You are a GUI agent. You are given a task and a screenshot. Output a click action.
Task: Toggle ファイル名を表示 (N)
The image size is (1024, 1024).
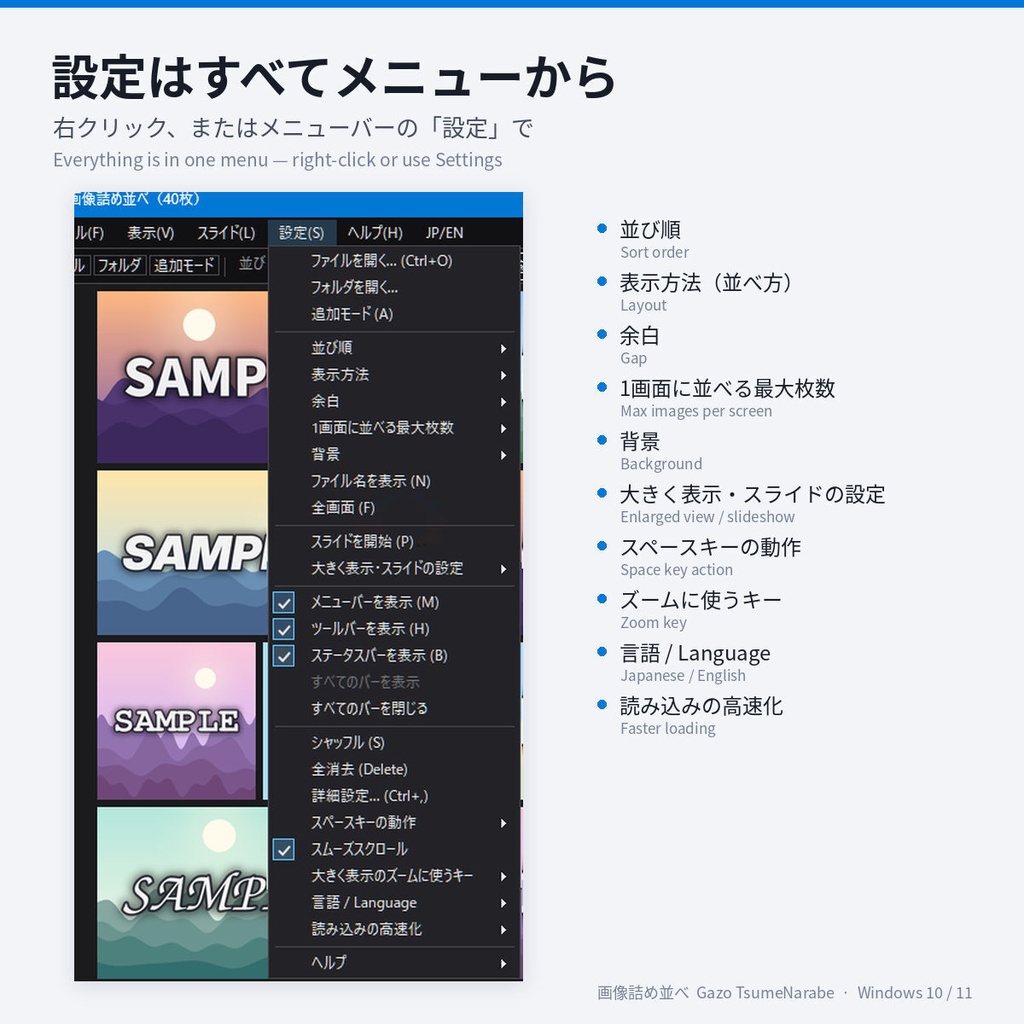point(394,481)
